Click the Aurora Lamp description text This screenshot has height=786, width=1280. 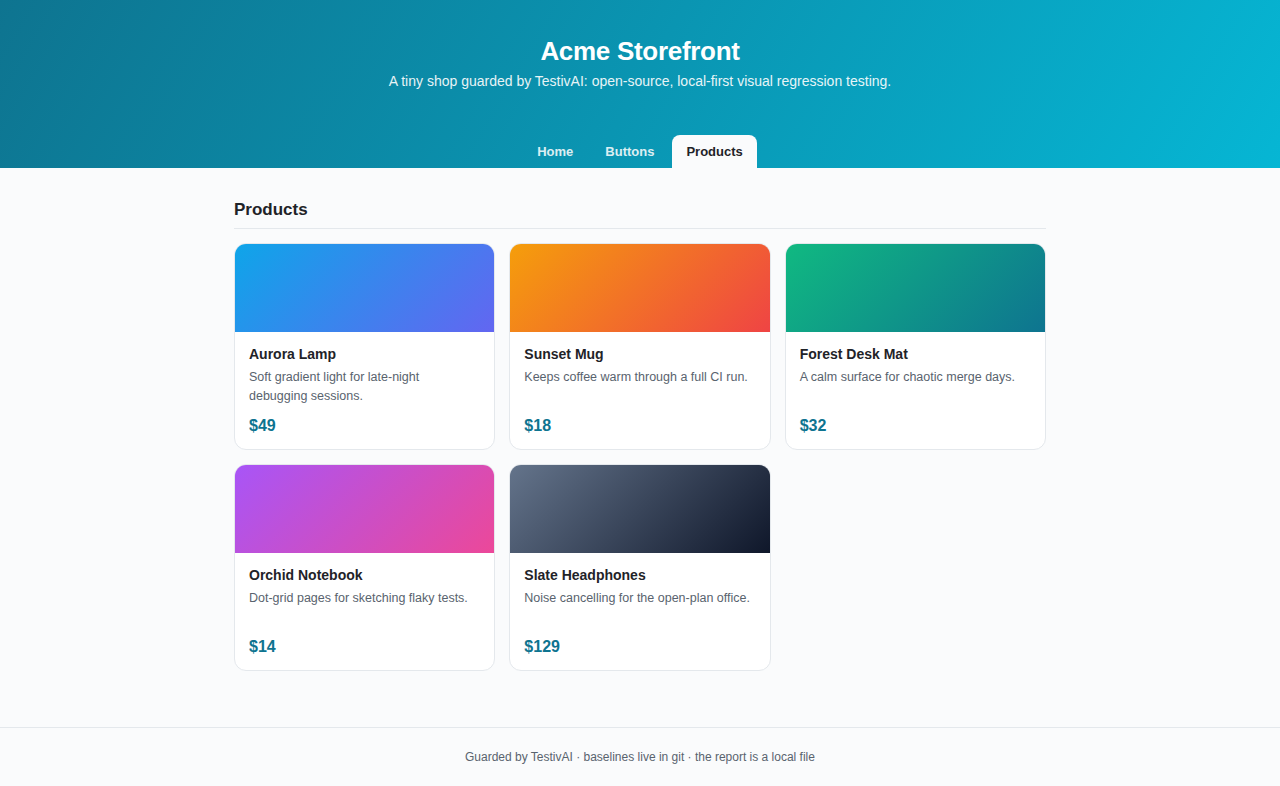pyautogui.click(x=334, y=386)
